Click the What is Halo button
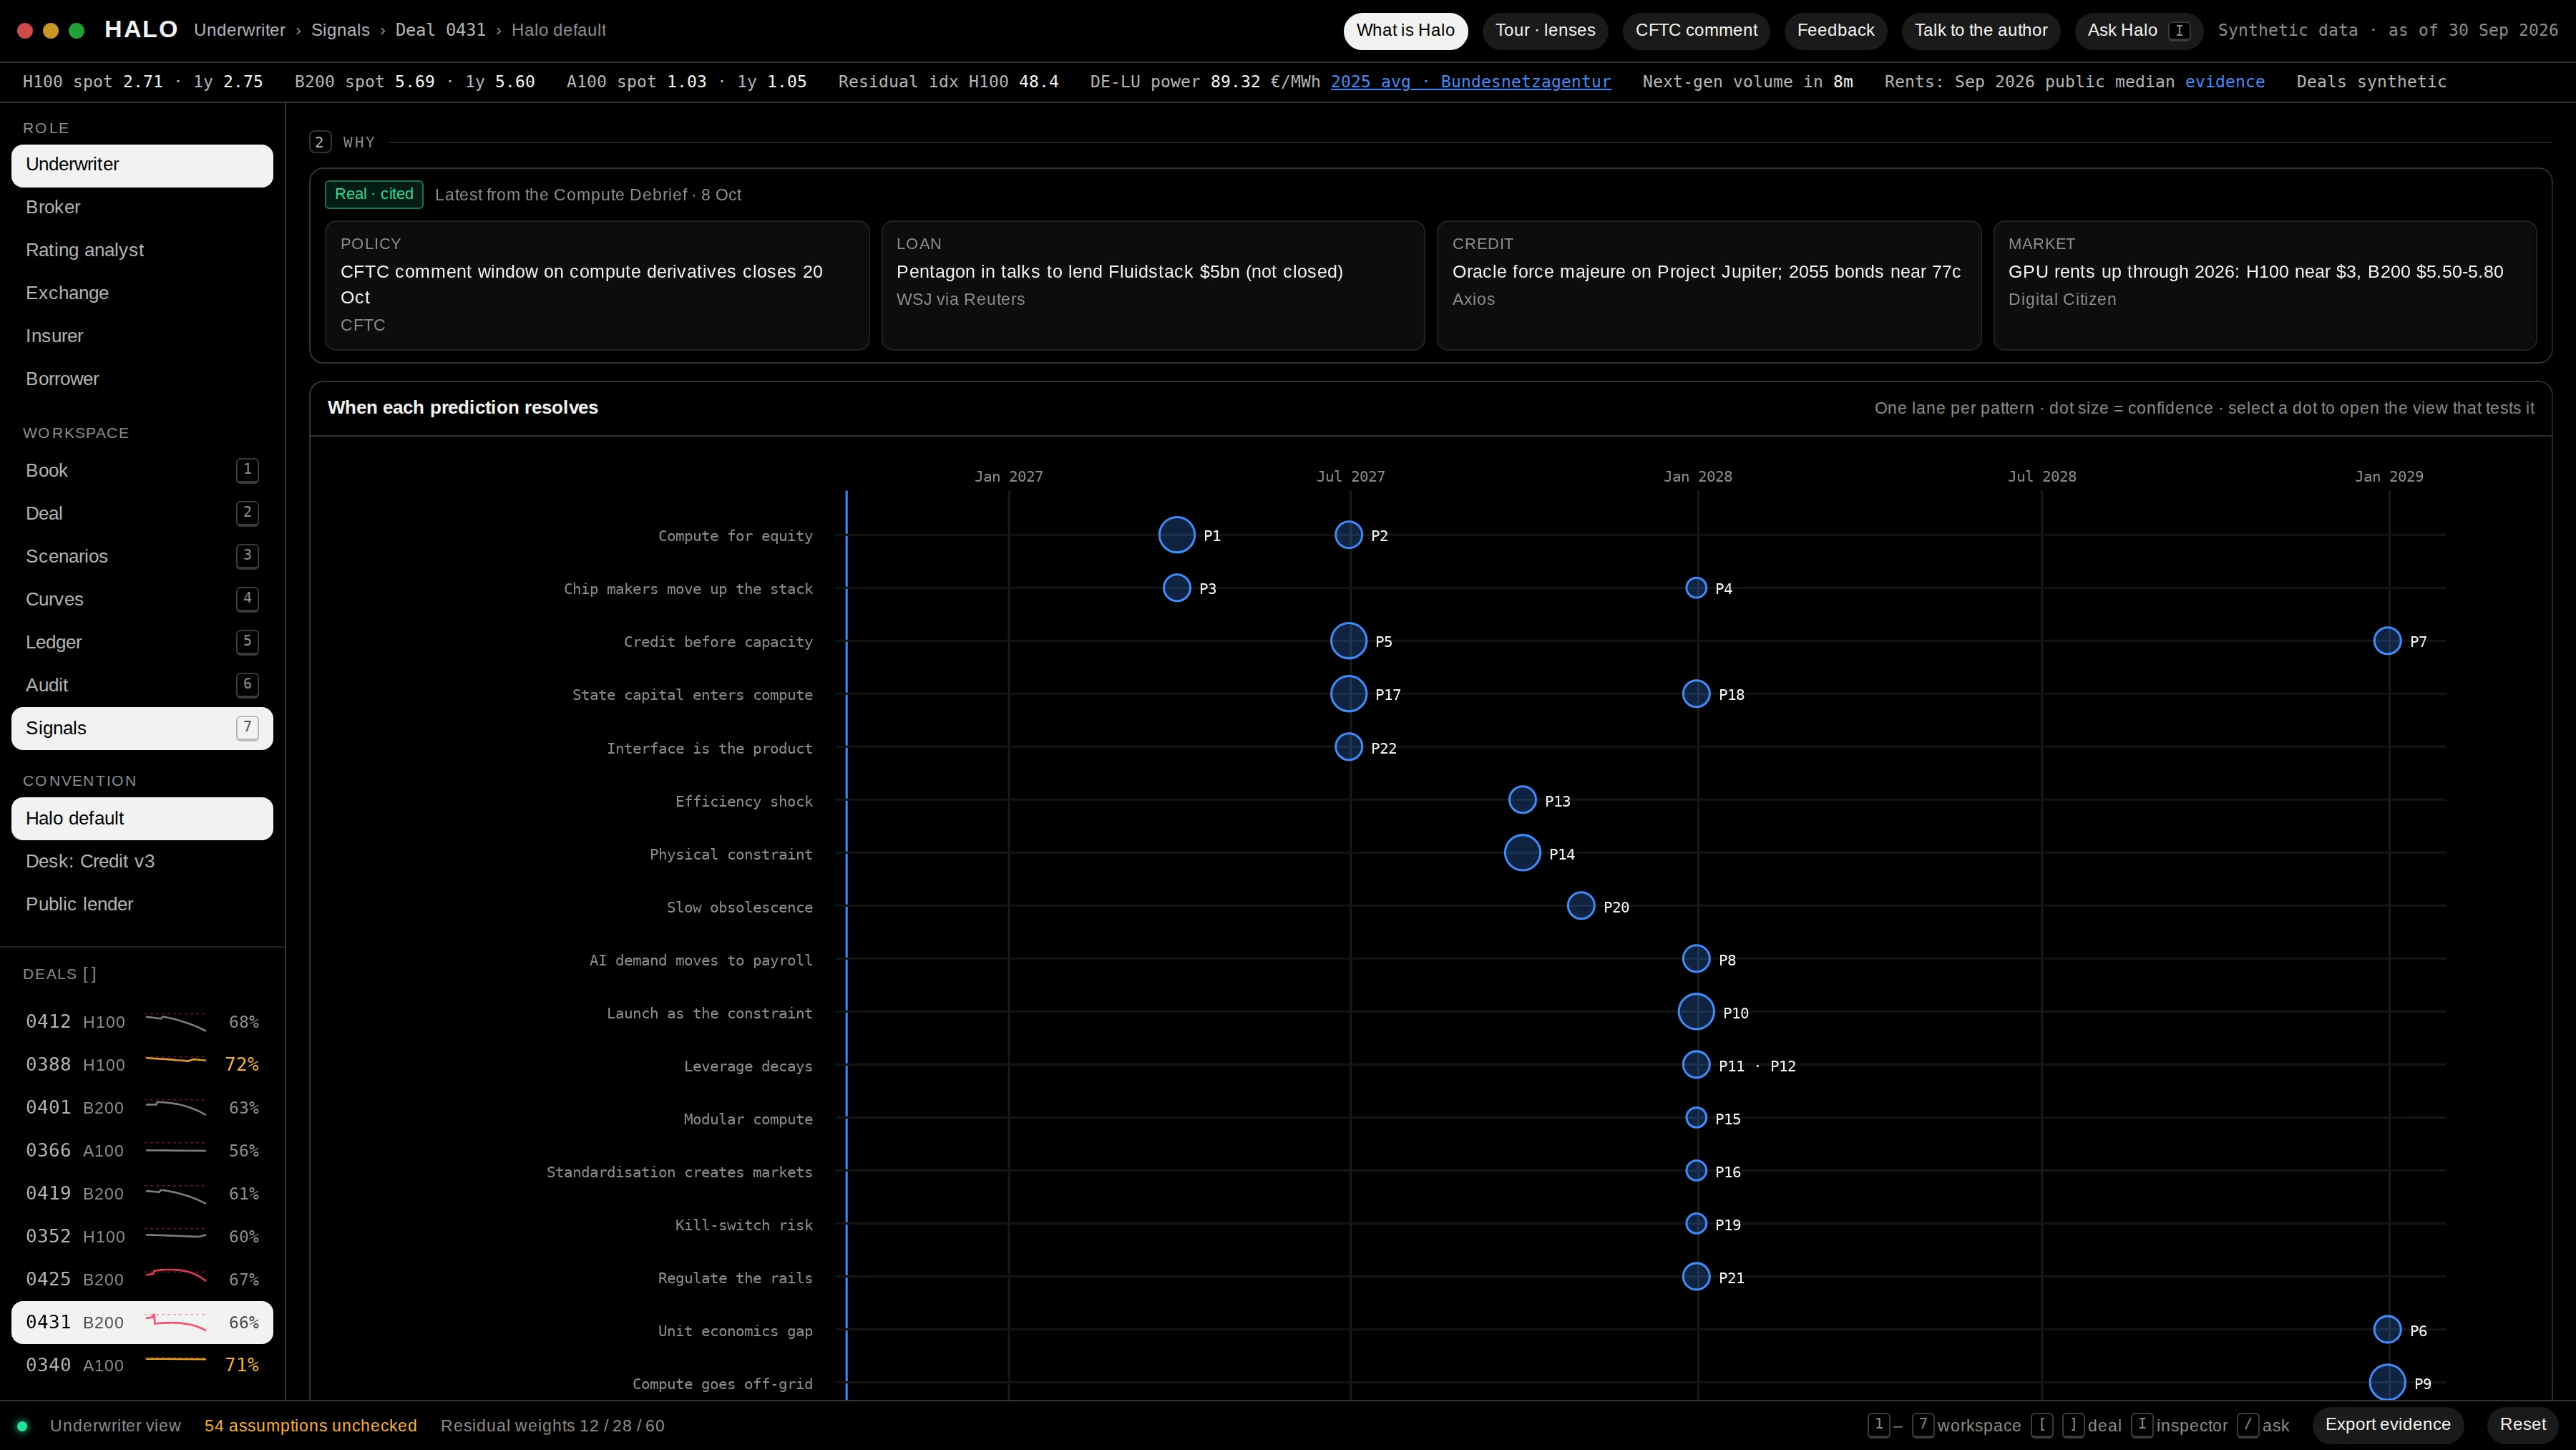The width and height of the screenshot is (2576, 1450). click(x=1405, y=30)
